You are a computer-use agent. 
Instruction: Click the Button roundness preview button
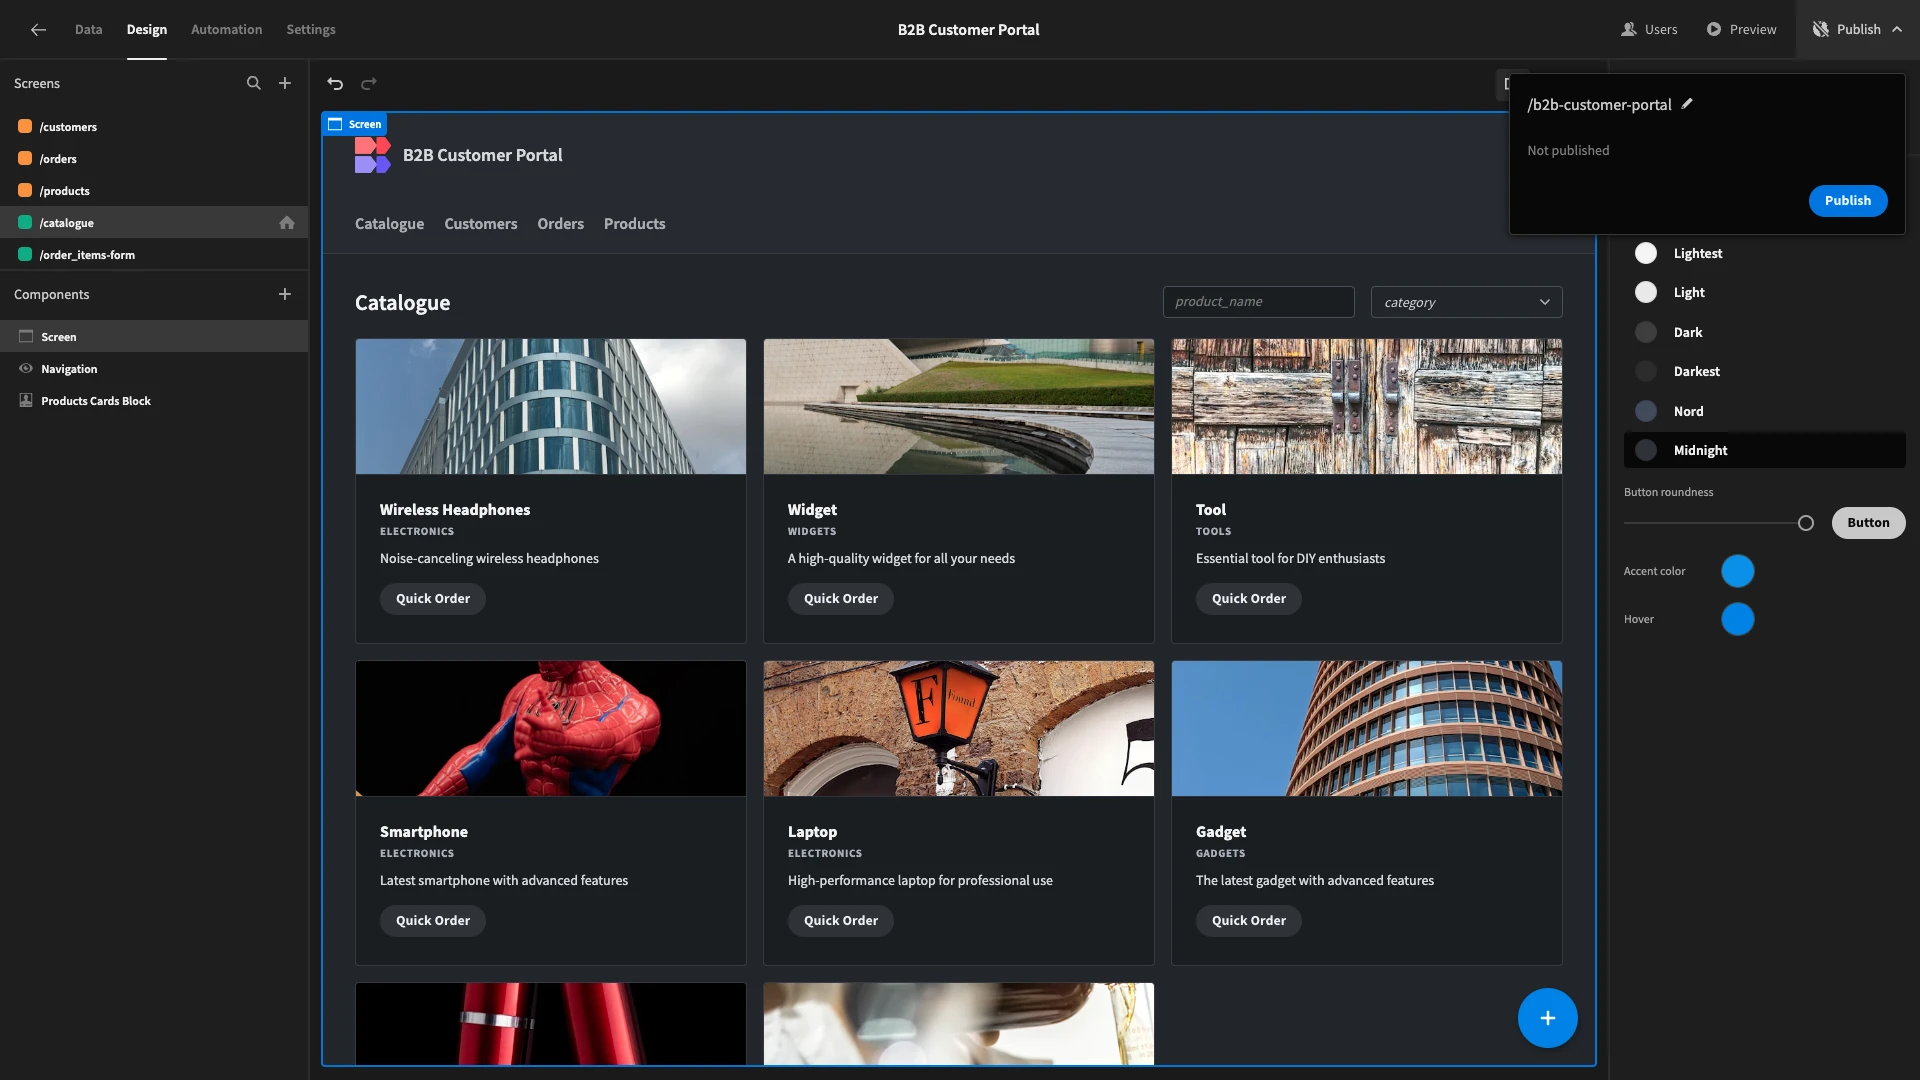[1868, 522]
